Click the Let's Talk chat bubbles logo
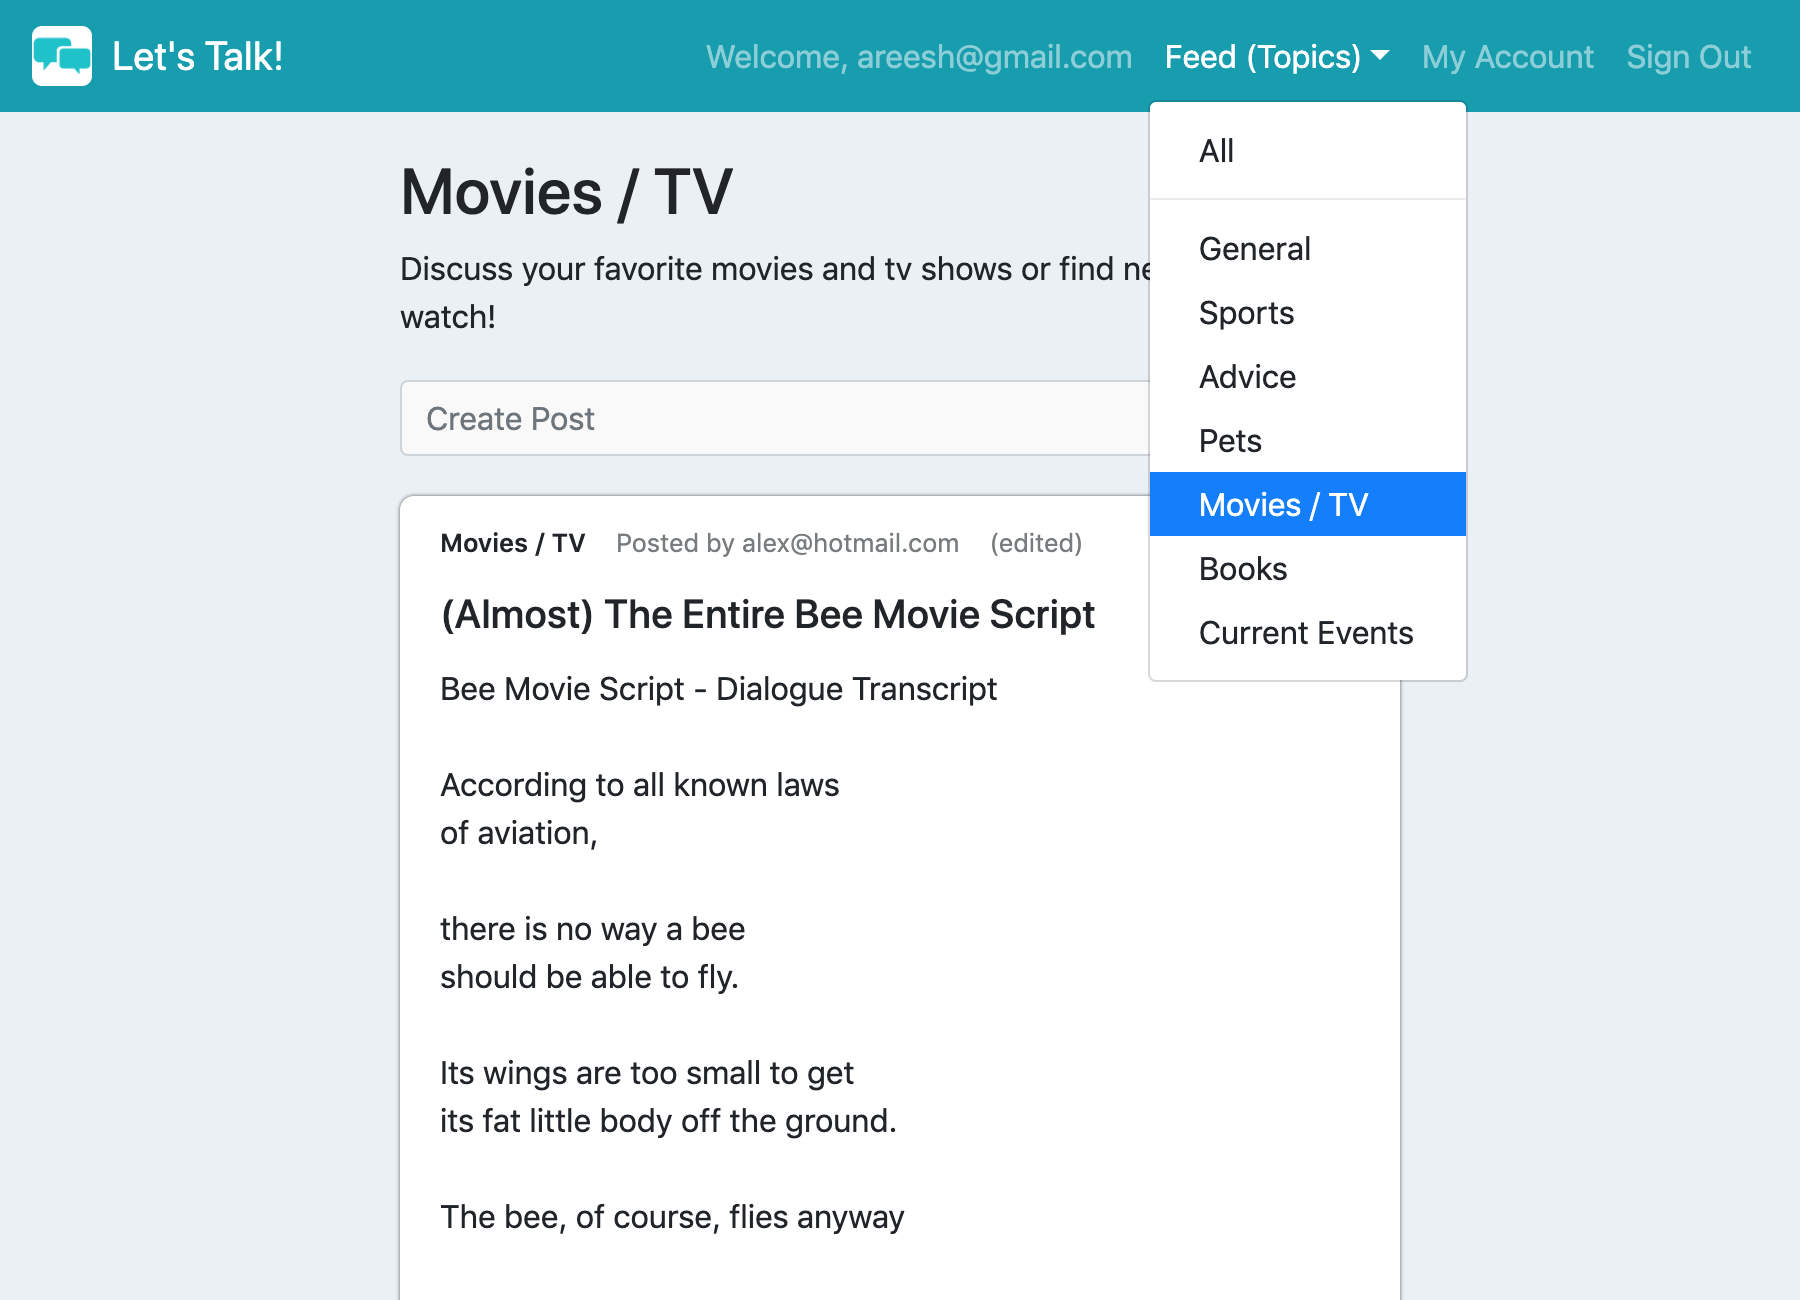Image resolution: width=1800 pixels, height=1300 pixels. (x=62, y=56)
